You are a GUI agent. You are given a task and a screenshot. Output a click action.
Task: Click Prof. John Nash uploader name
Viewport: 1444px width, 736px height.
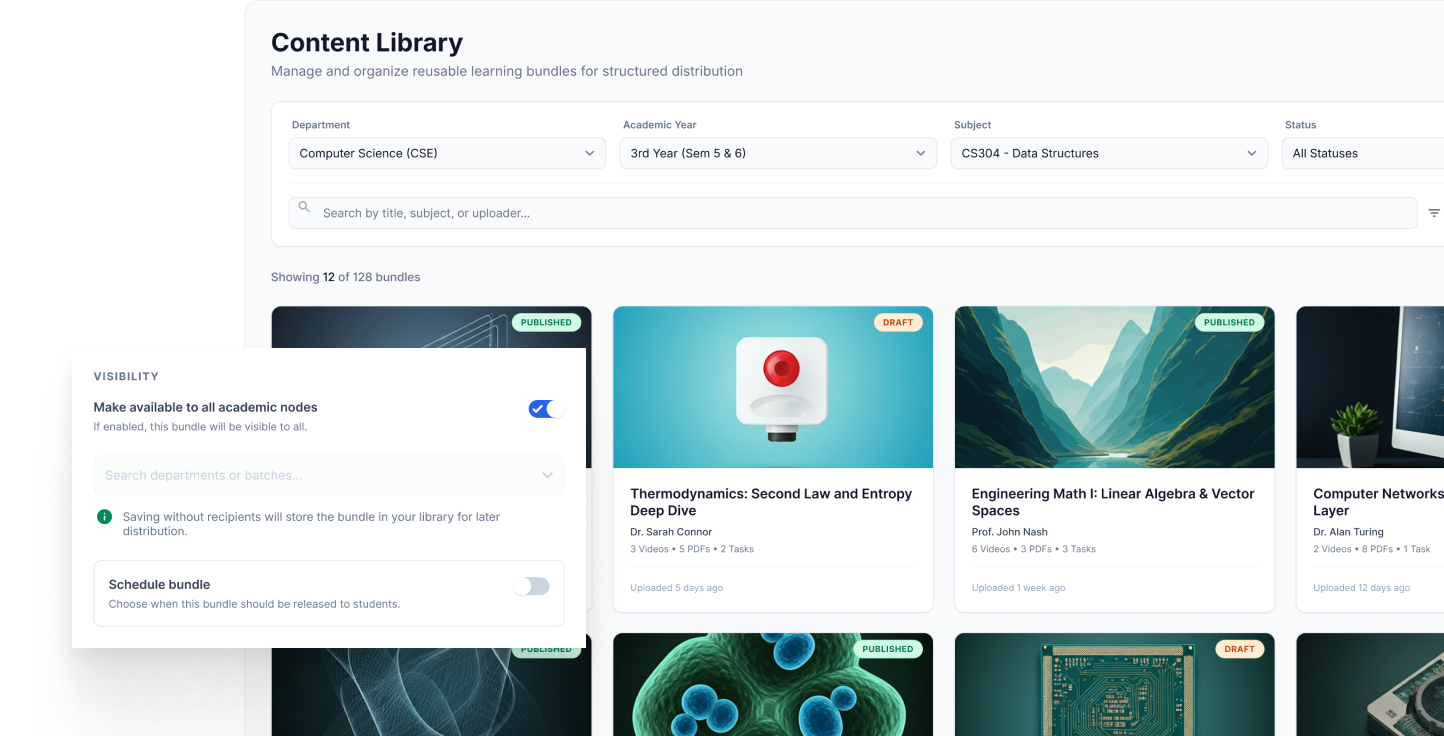[x=1009, y=531]
